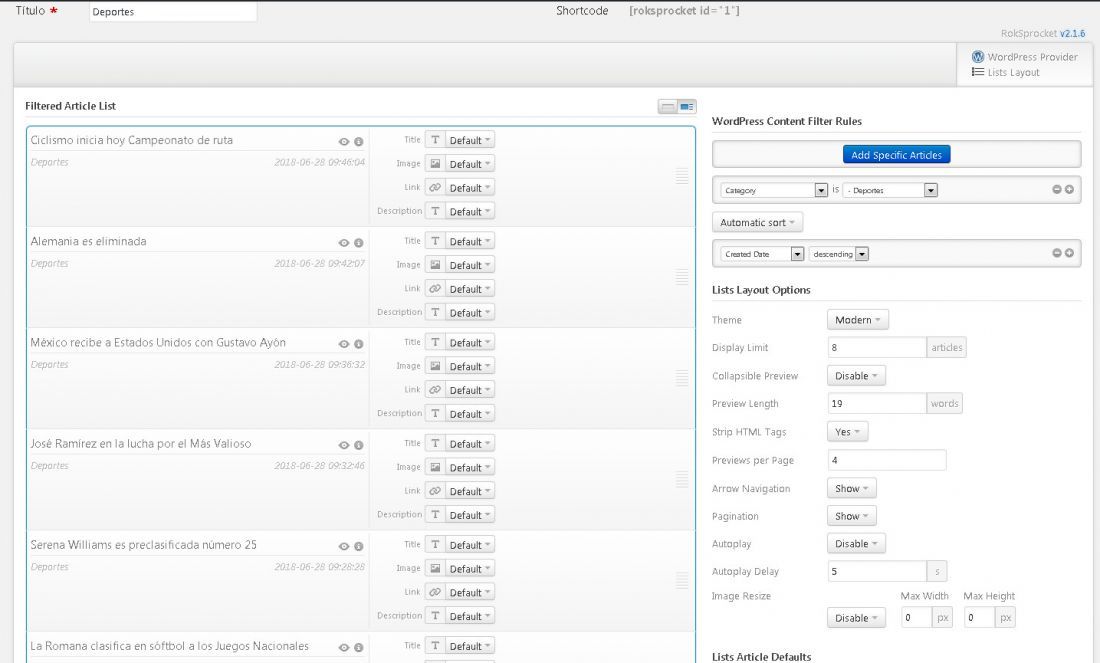
Task: Click the Image type icon for Alemania es eliminada
Action: click(x=435, y=264)
